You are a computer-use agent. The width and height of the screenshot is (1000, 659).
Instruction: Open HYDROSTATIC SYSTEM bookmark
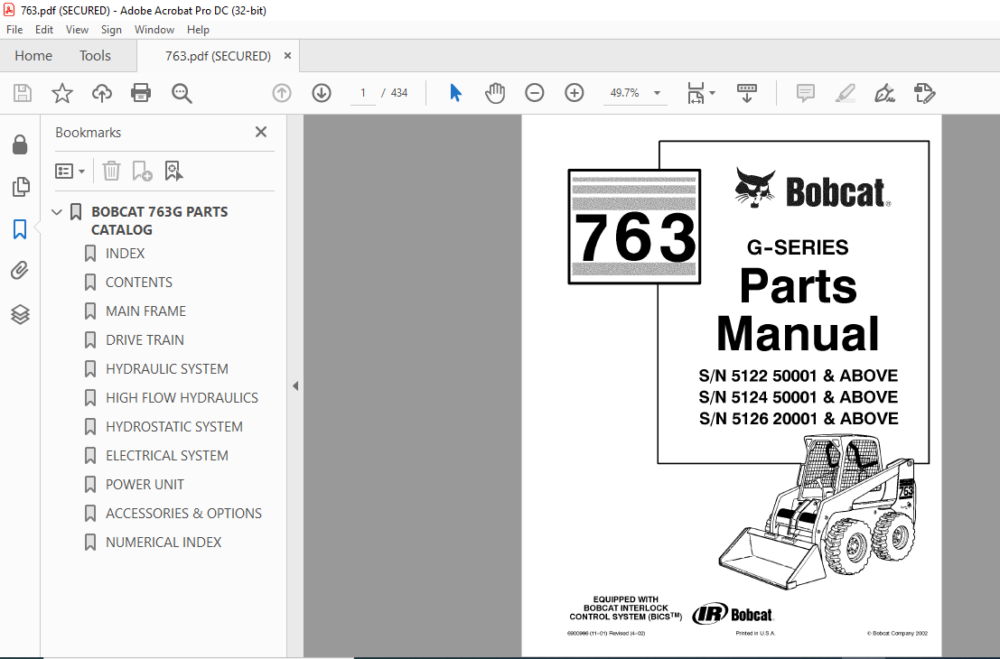[x=174, y=426]
